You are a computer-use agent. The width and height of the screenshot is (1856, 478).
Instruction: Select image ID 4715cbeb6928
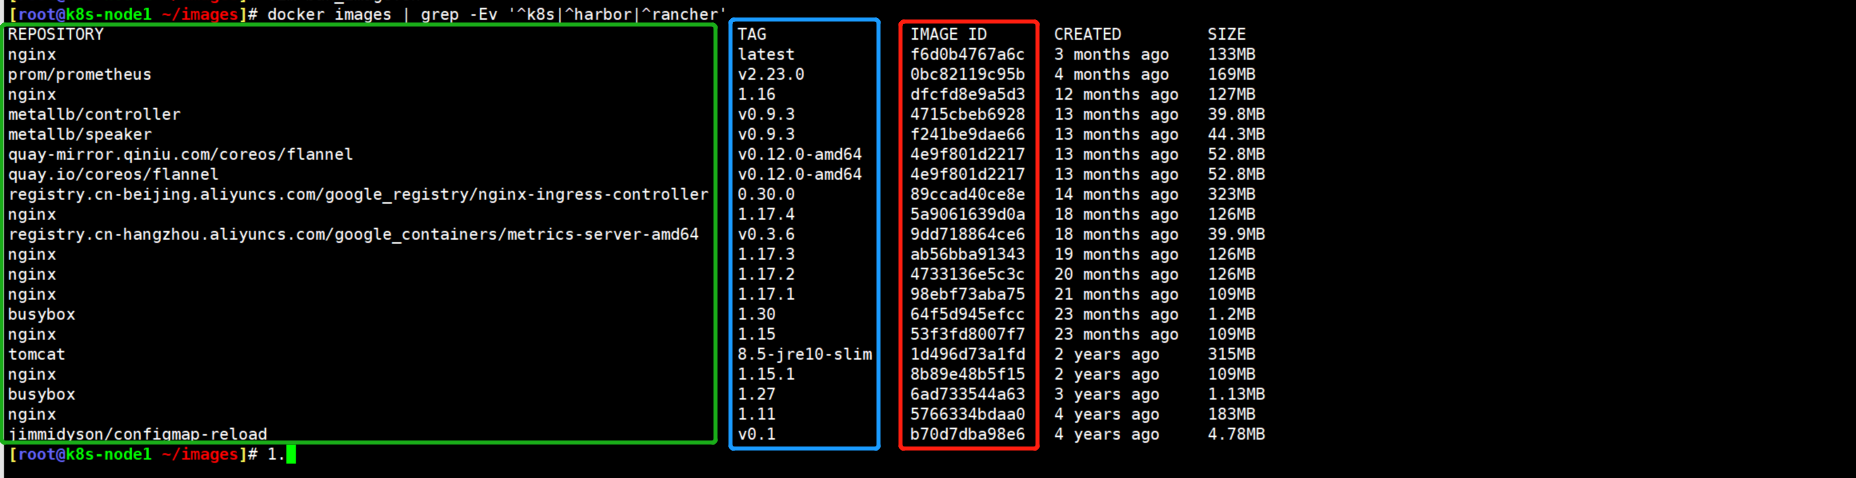click(x=967, y=114)
